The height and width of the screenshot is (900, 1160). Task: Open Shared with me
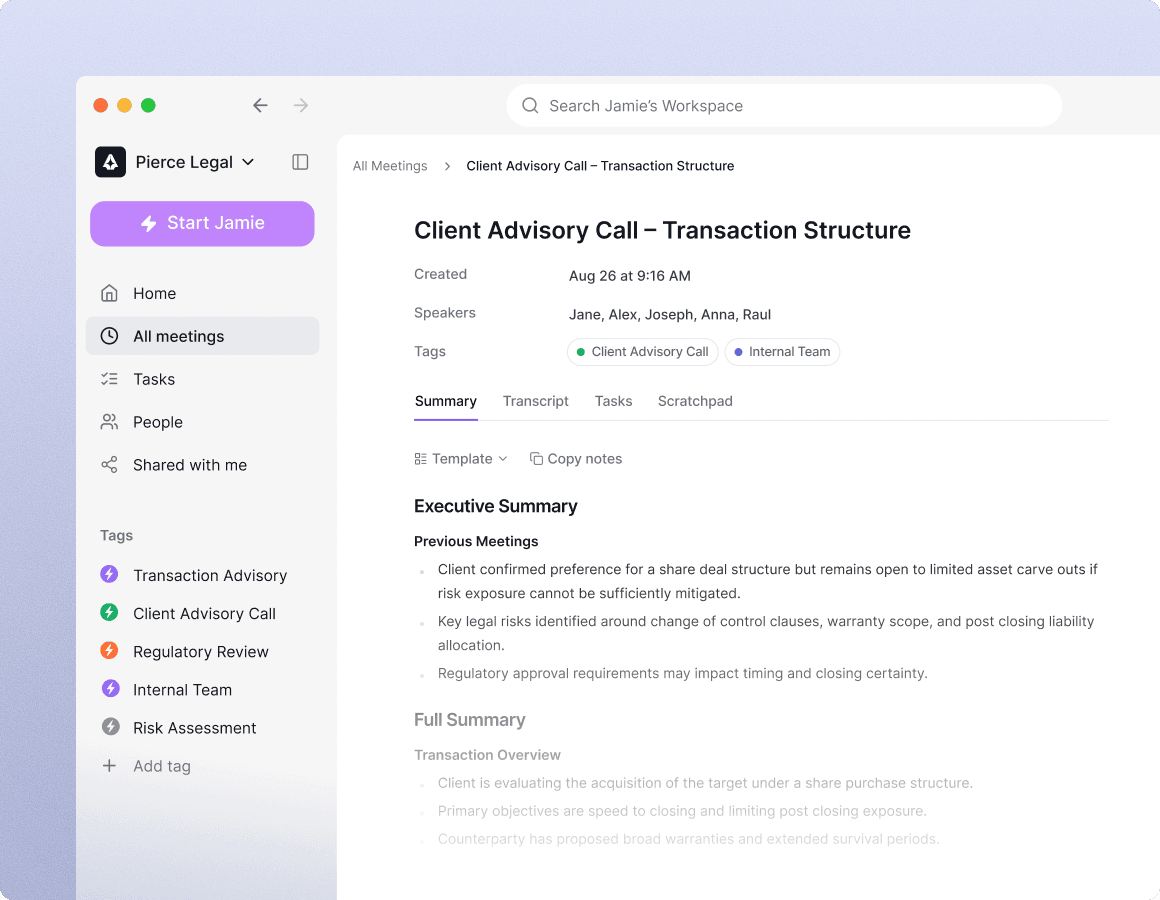point(189,465)
